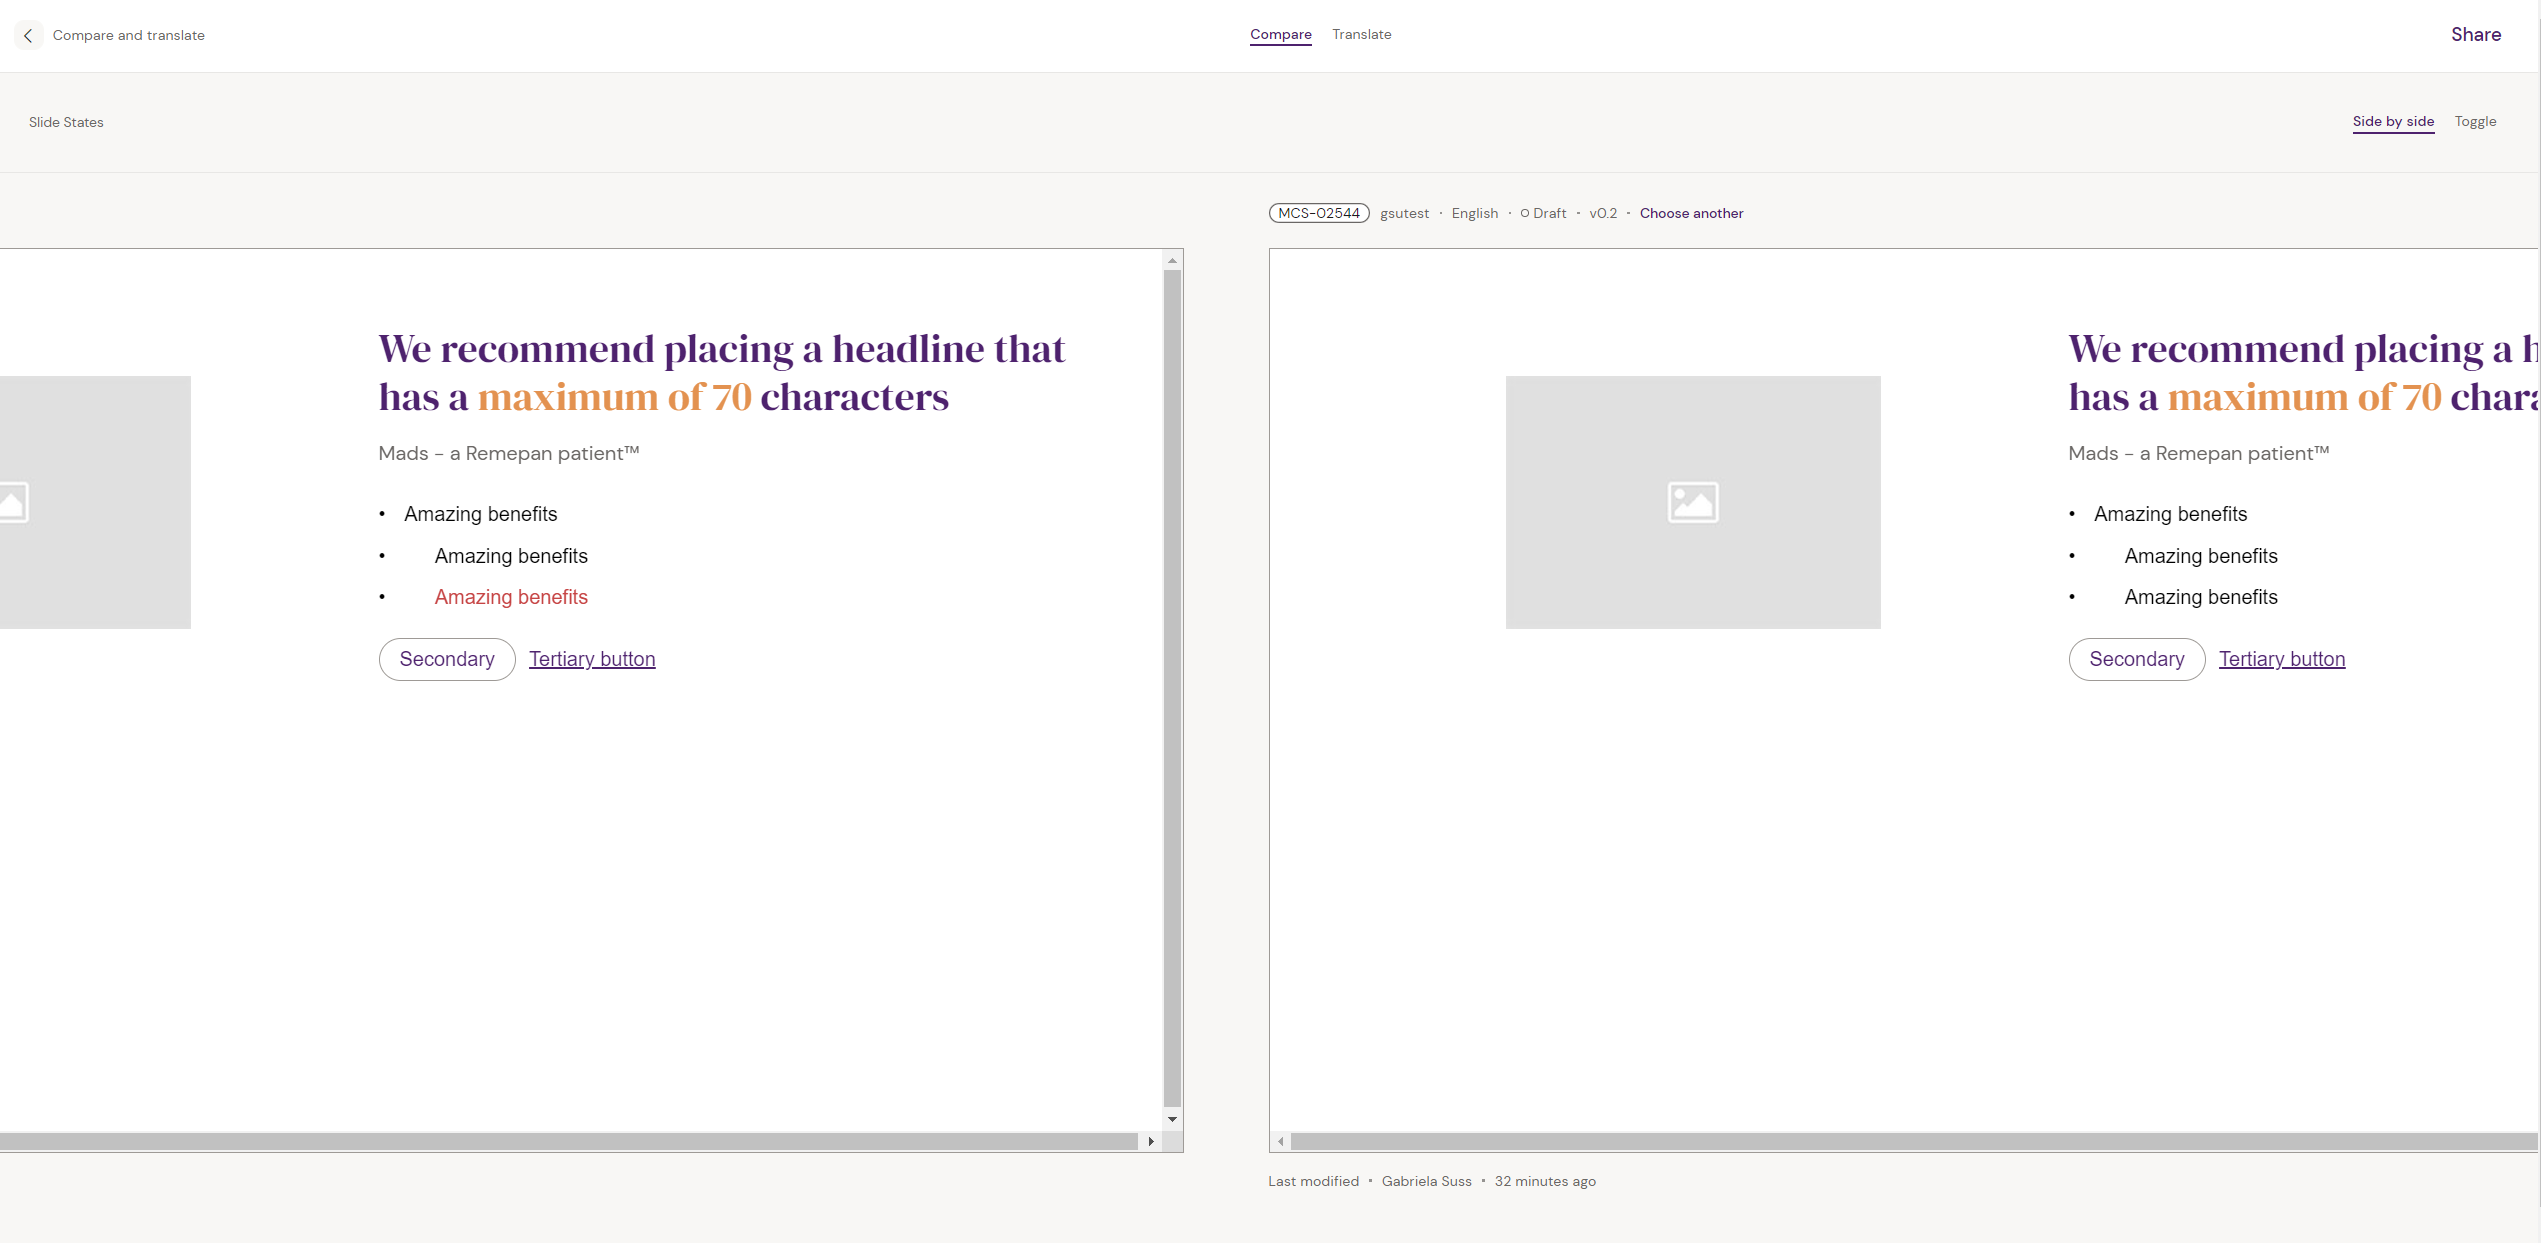Screen dimensions: 2541x1243
Task: Click Secondary button in left slide
Action: (x=446, y=659)
